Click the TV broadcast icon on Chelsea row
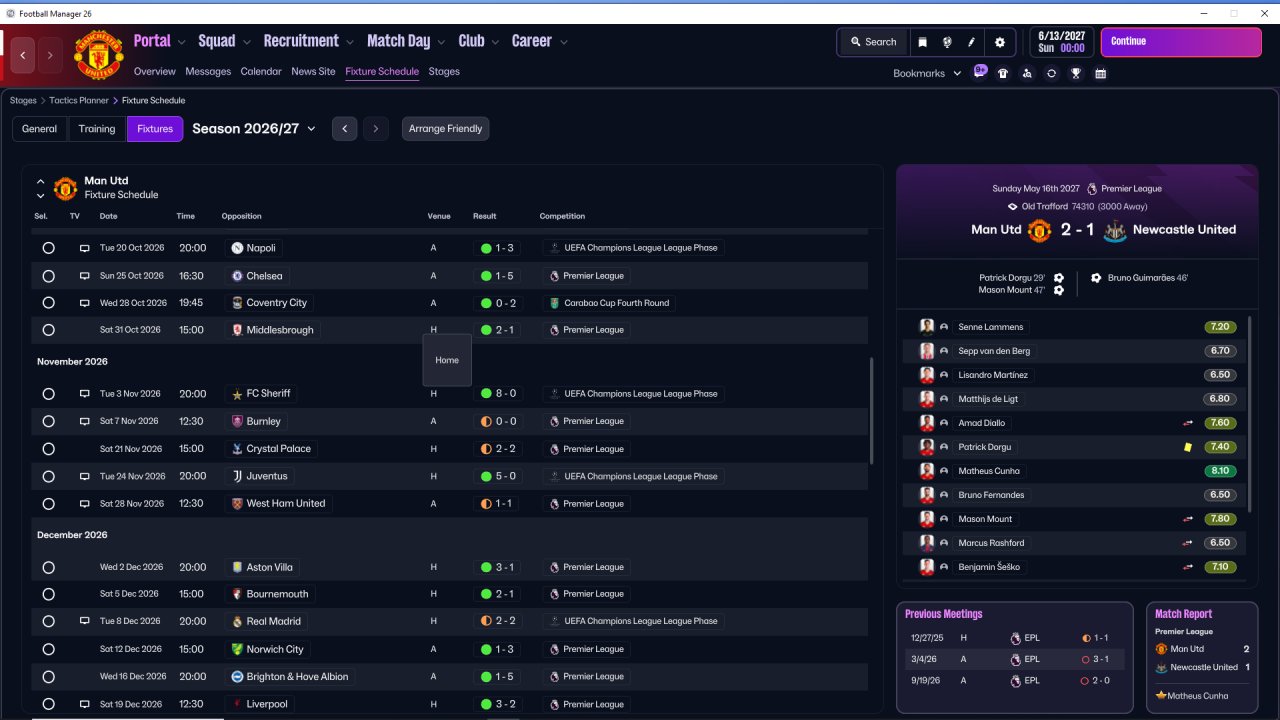 coord(85,276)
